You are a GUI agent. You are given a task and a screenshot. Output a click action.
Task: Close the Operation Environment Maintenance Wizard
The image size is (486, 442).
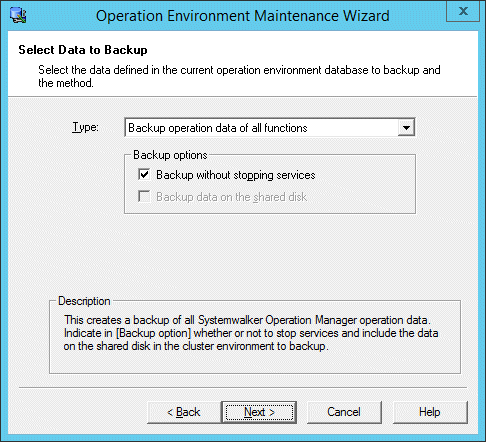[x=463, y=11]
